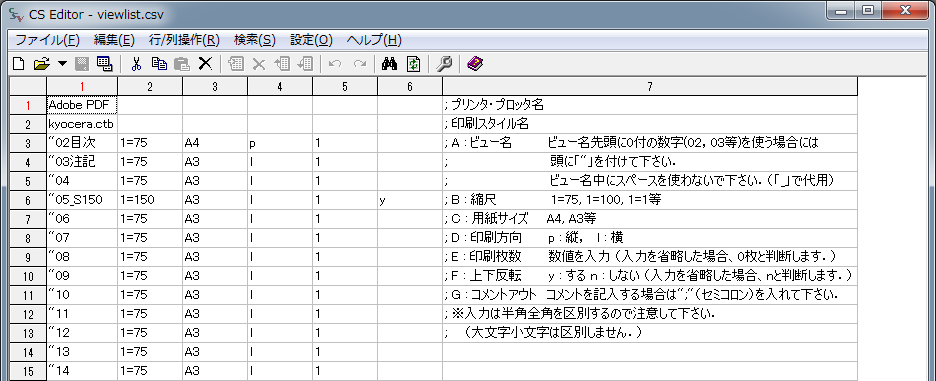Click the CS Editor title bar app icon
The height and width of the screenshot is (381, 936).
[16, 14]
